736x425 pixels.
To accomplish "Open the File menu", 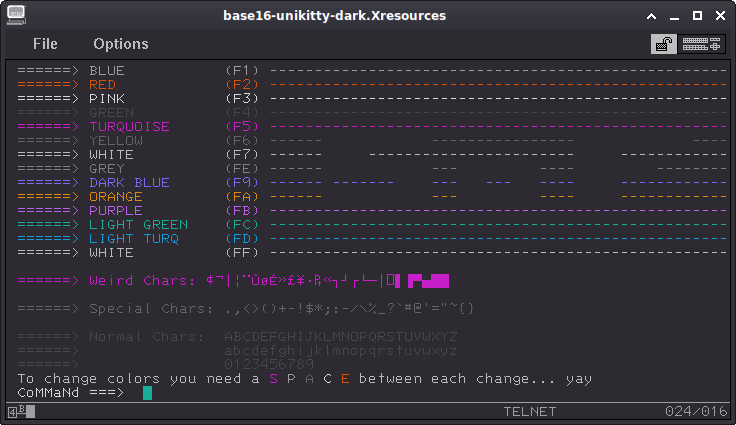I will [x=45, y=44].
